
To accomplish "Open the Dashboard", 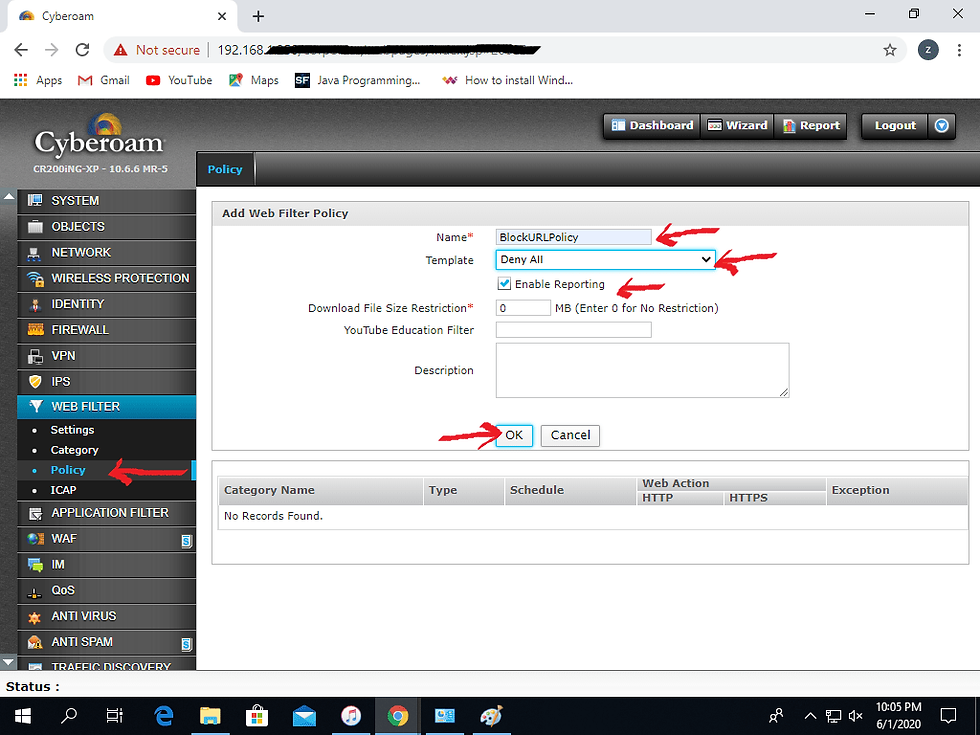I will [652, 126].
